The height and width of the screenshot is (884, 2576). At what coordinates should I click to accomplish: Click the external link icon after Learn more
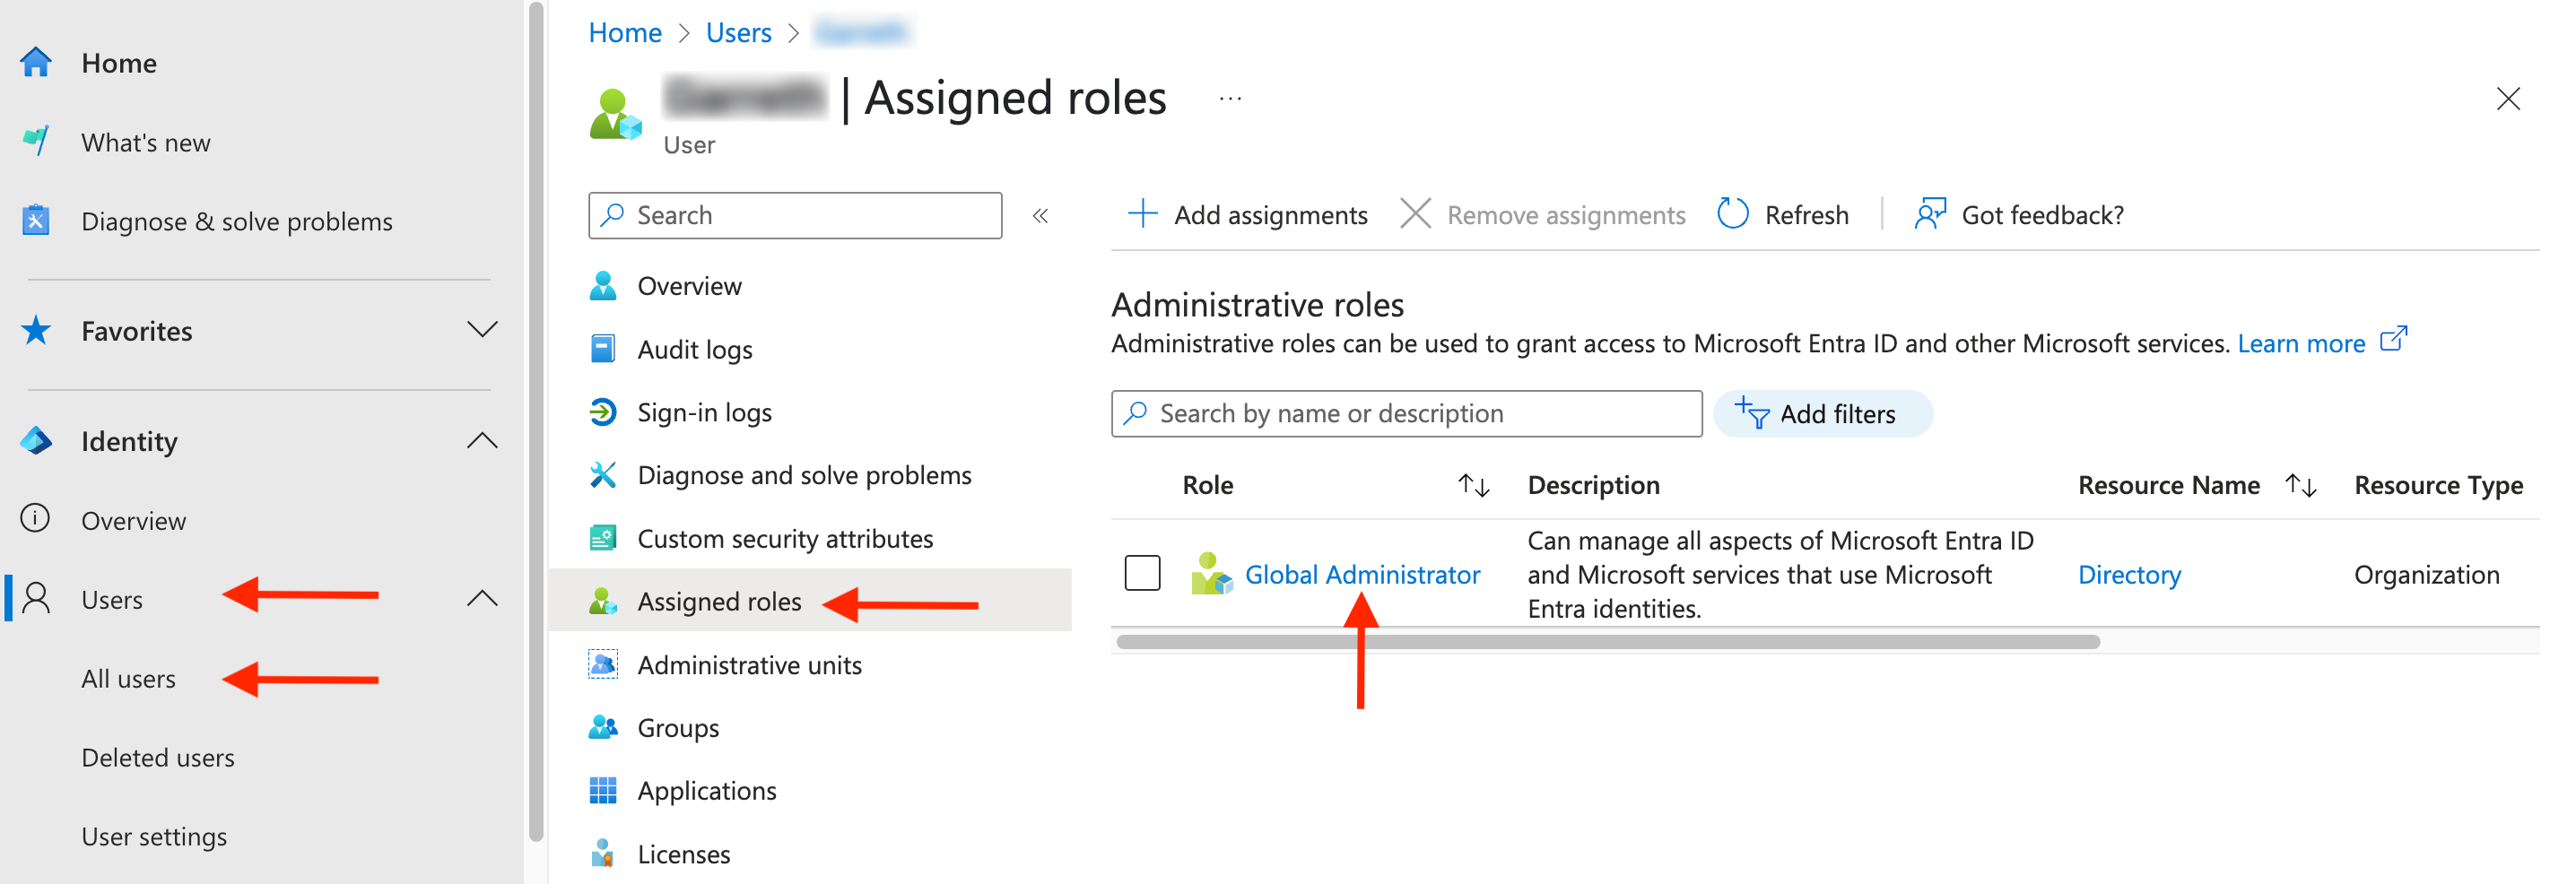pos(2393,340)
